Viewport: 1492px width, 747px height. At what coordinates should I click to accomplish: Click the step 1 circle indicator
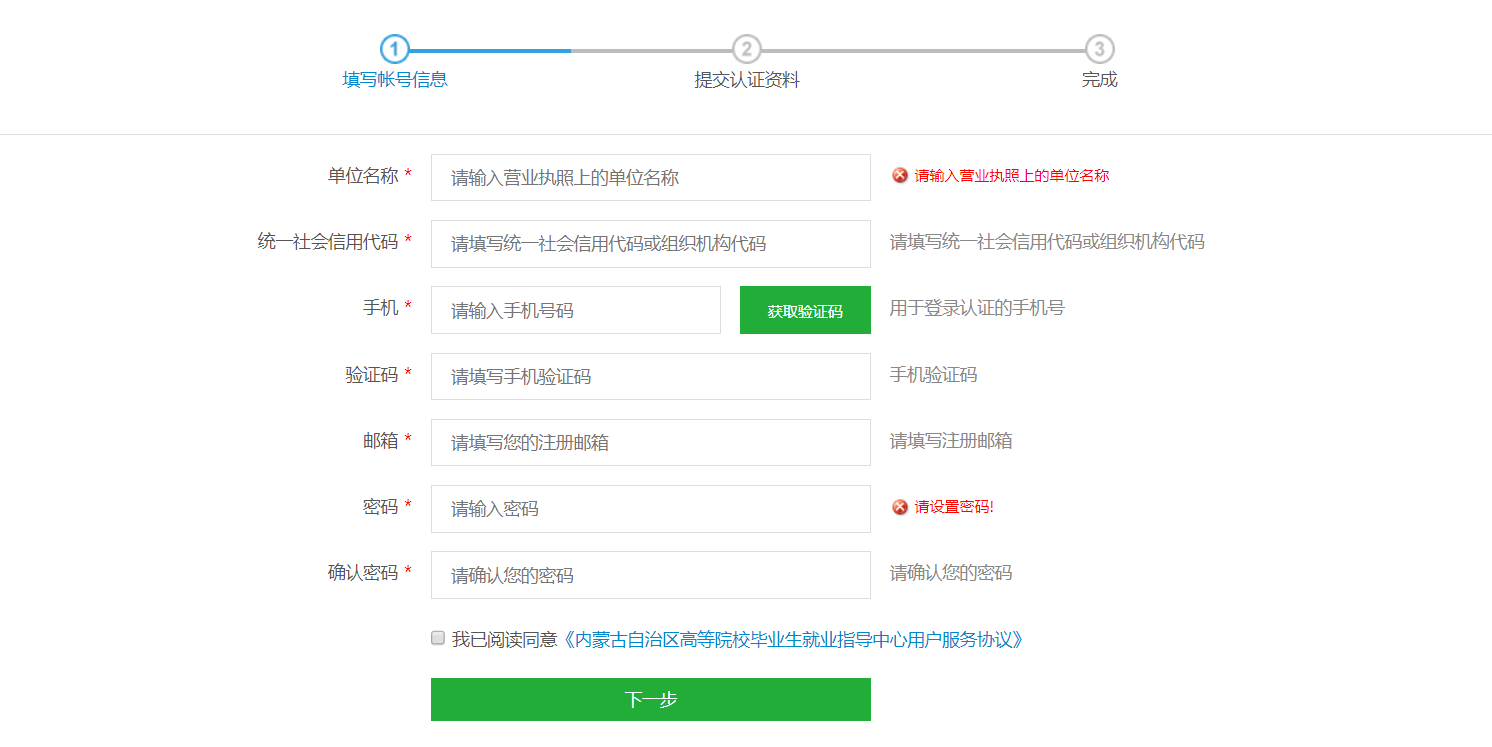point(395,49)
